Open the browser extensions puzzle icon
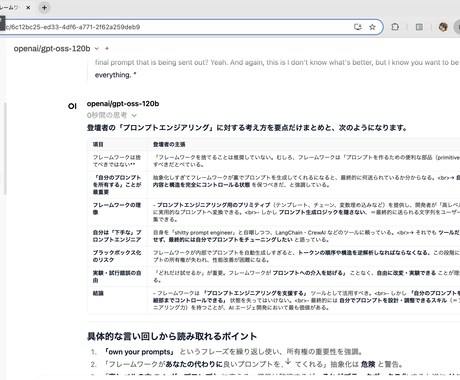The image size is (460, 380). click(395, 27)
